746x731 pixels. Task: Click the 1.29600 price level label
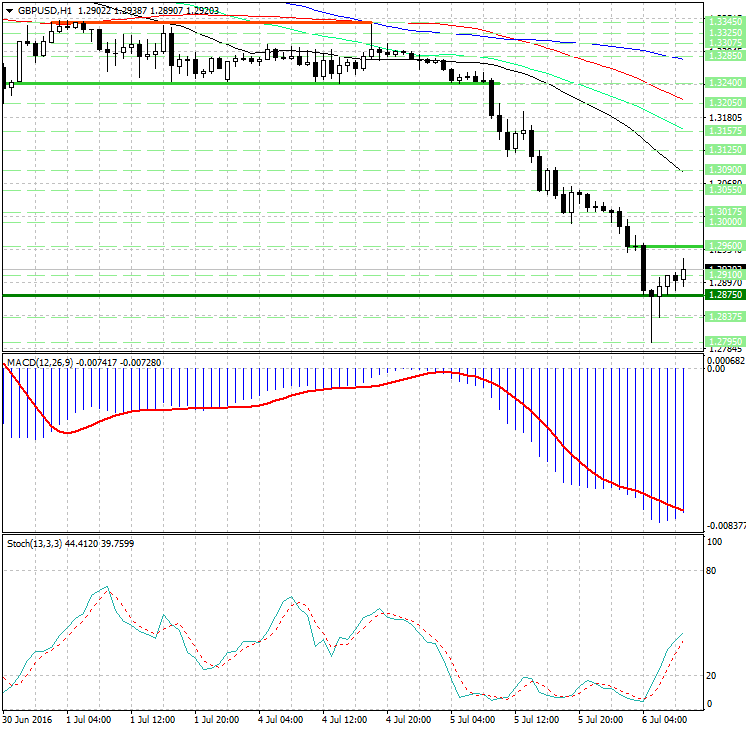point(724,246)
